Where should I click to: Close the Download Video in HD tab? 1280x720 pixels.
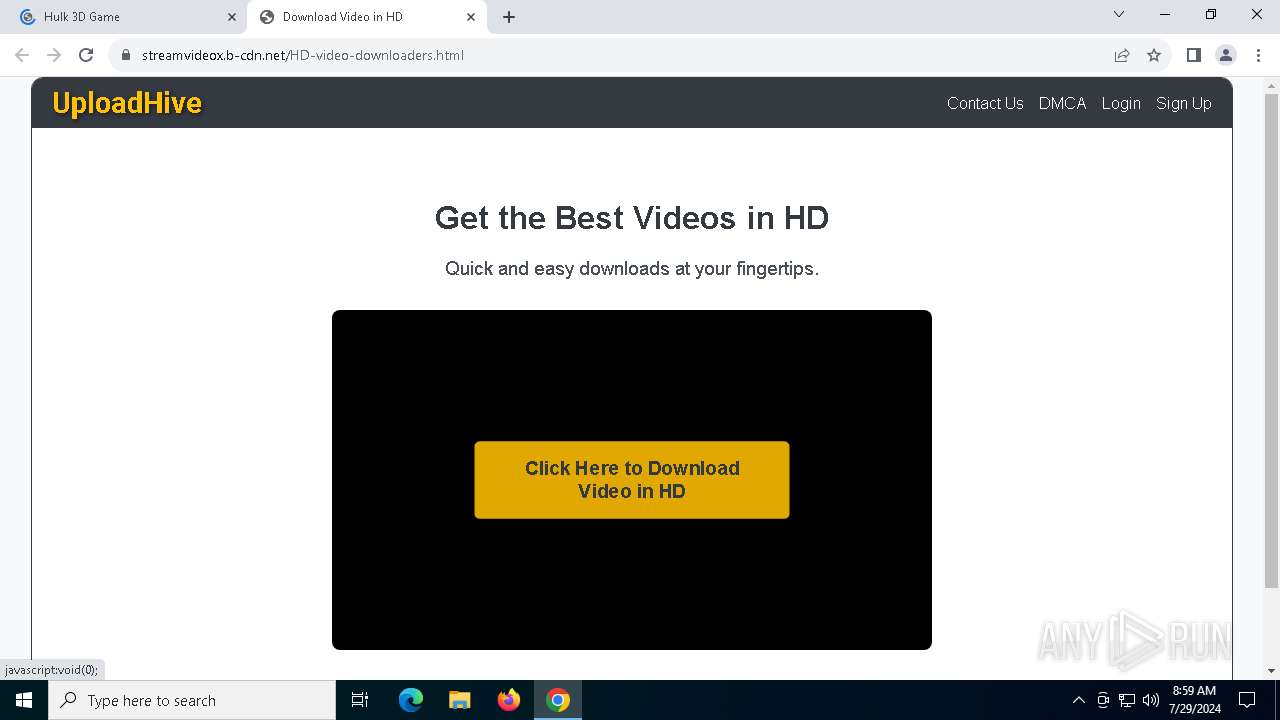coord(471,17)
